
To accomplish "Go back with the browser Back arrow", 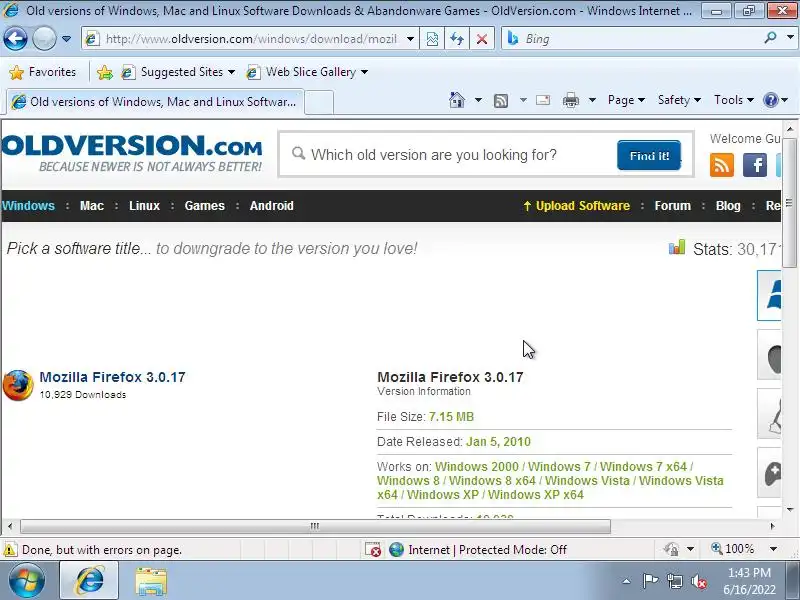I will pyautogui.click(x=15, y=38).
